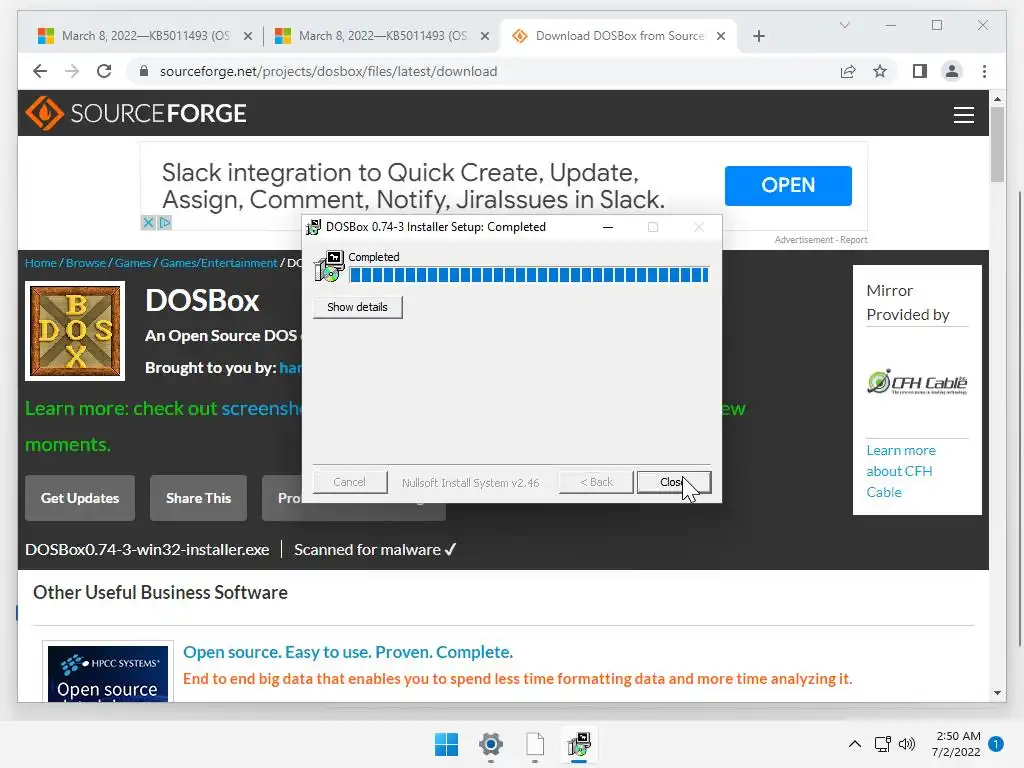Open the Home breadcrumb link
The height and width of the screenshot is (768, 1024).
40,263
